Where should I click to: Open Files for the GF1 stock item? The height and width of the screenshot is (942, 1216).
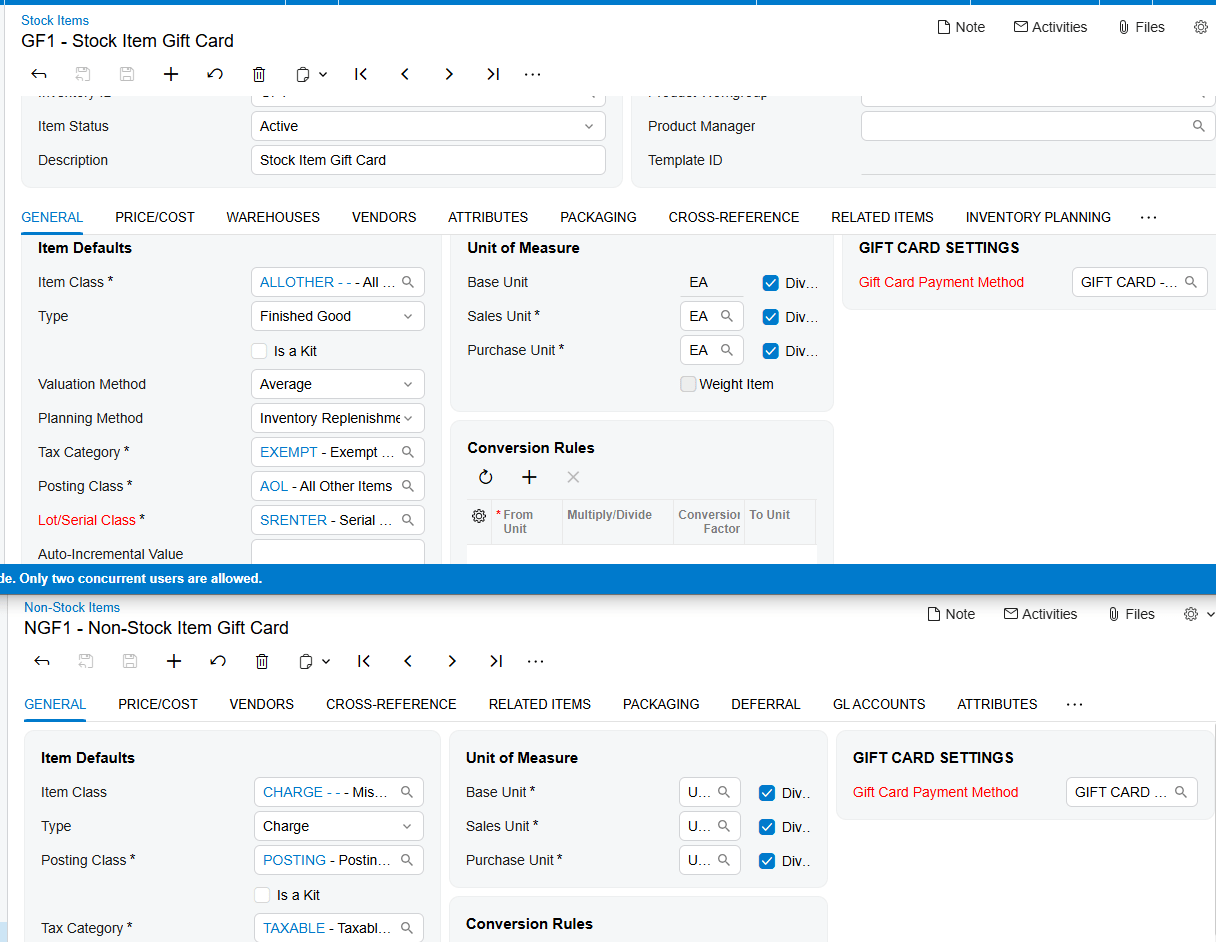(1141, 27)
